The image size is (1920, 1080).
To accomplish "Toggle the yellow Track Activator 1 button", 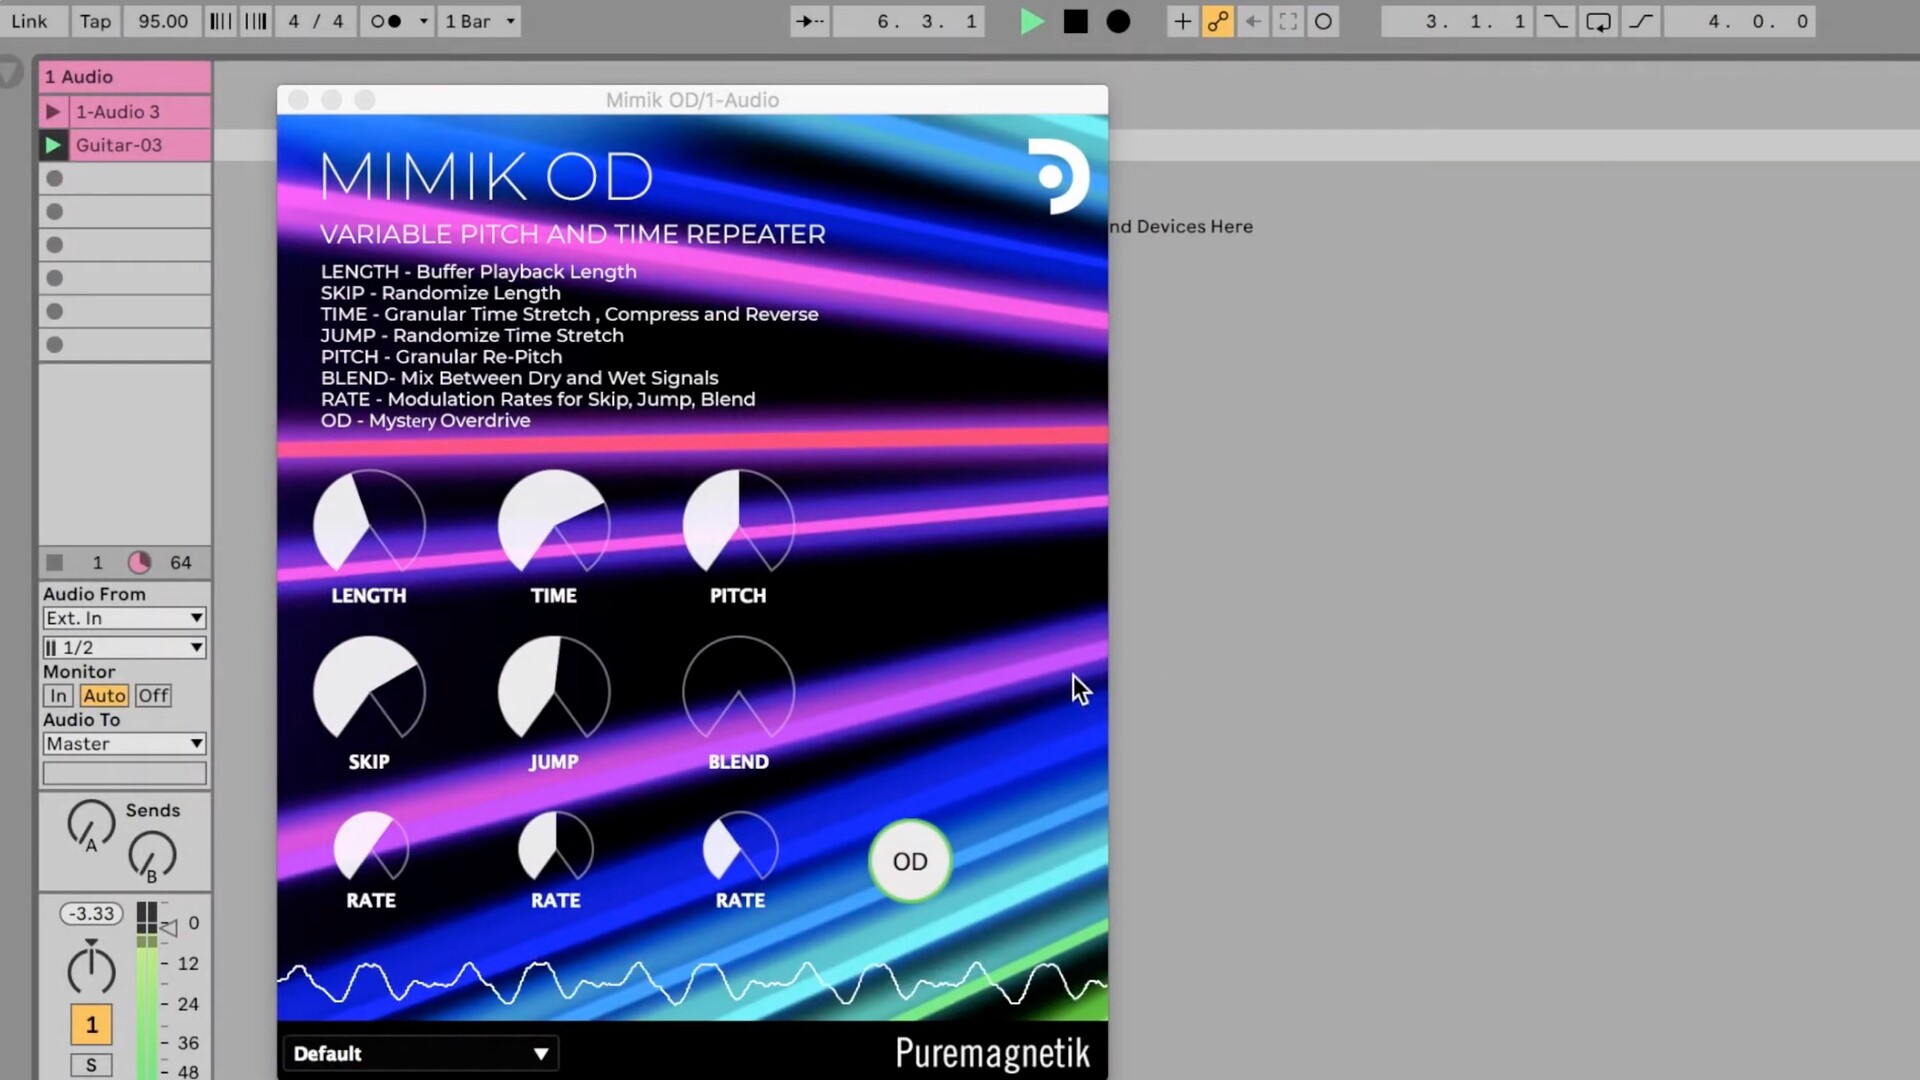I will click(91, 1025).
